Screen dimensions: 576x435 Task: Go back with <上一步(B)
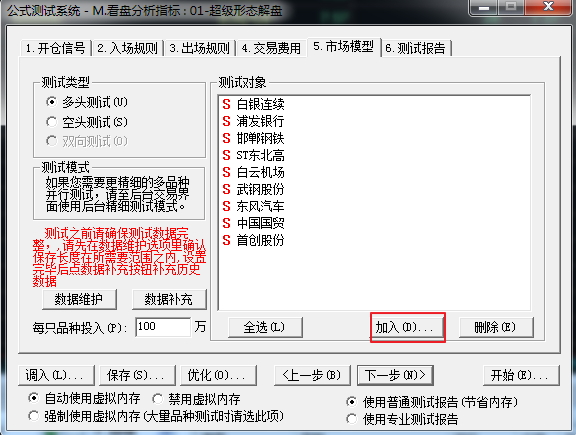(x=312, y=375)
